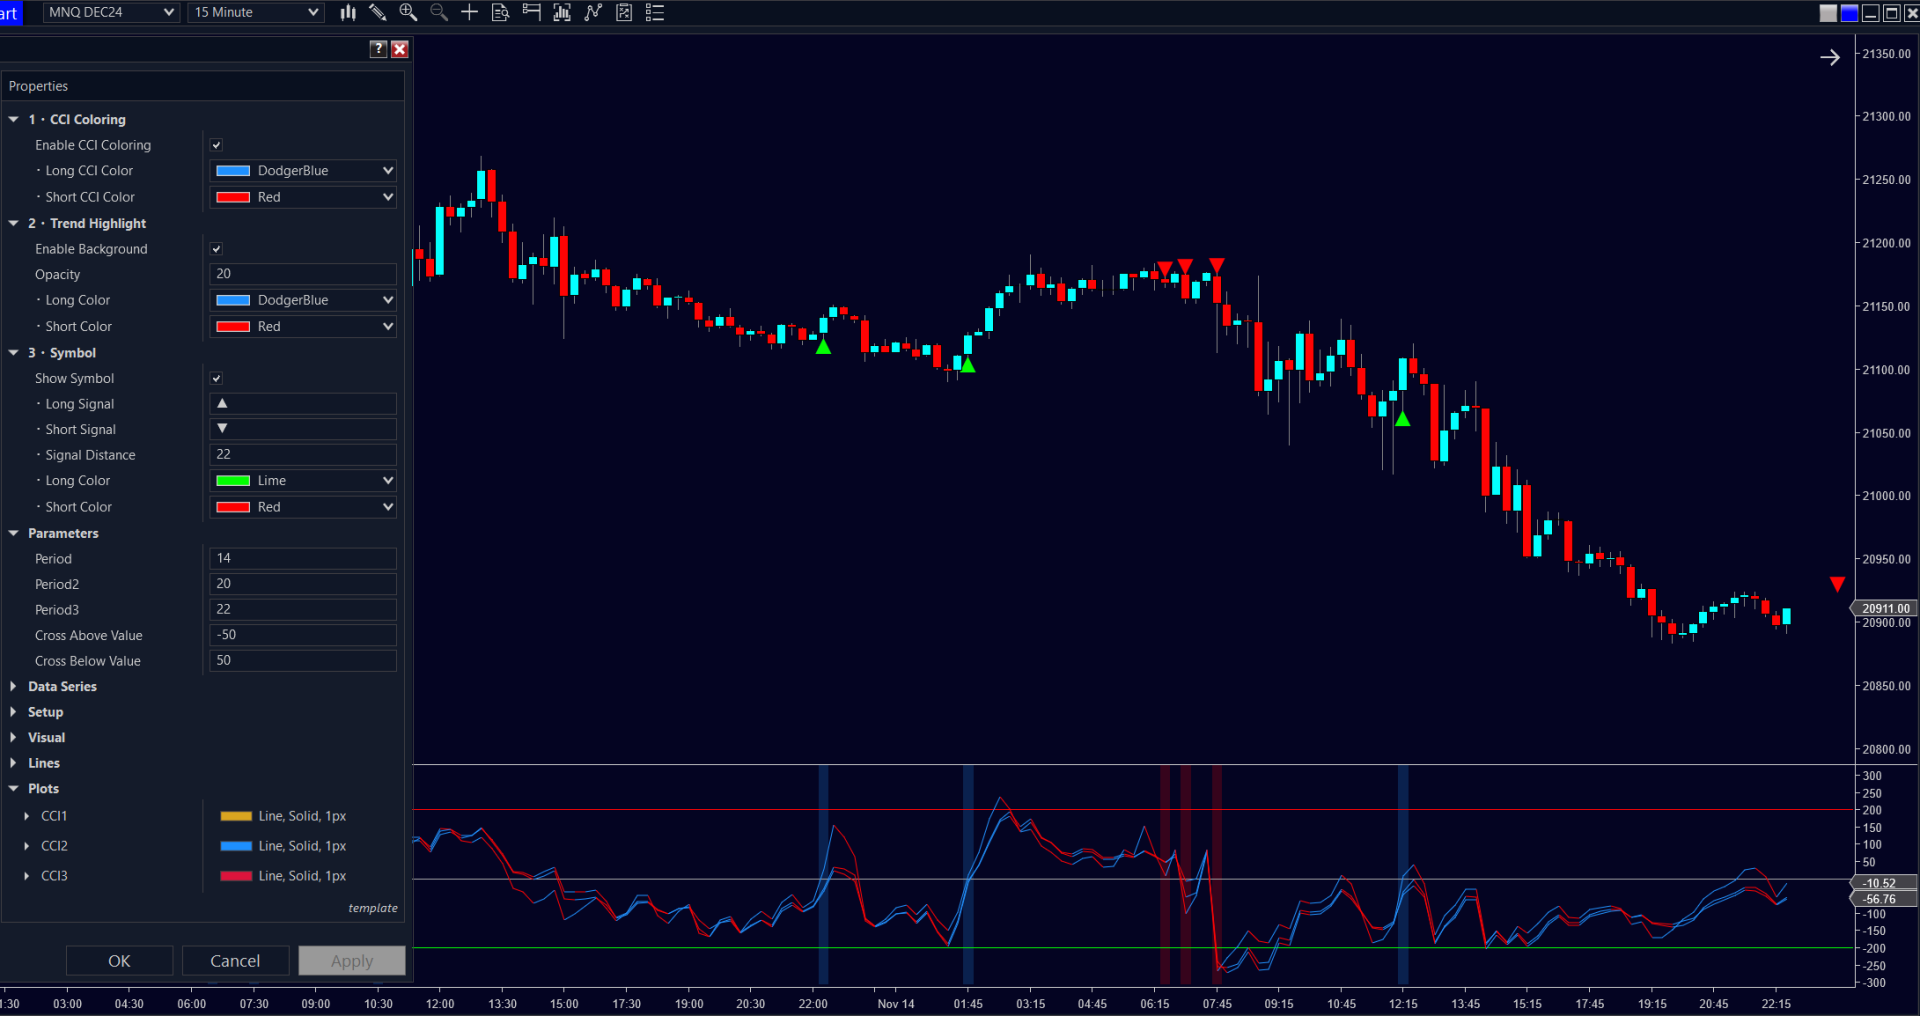Click the bar/candlestick chart style icon
This screenshot has height=1016, width=1920.
(x=348, y=12)
